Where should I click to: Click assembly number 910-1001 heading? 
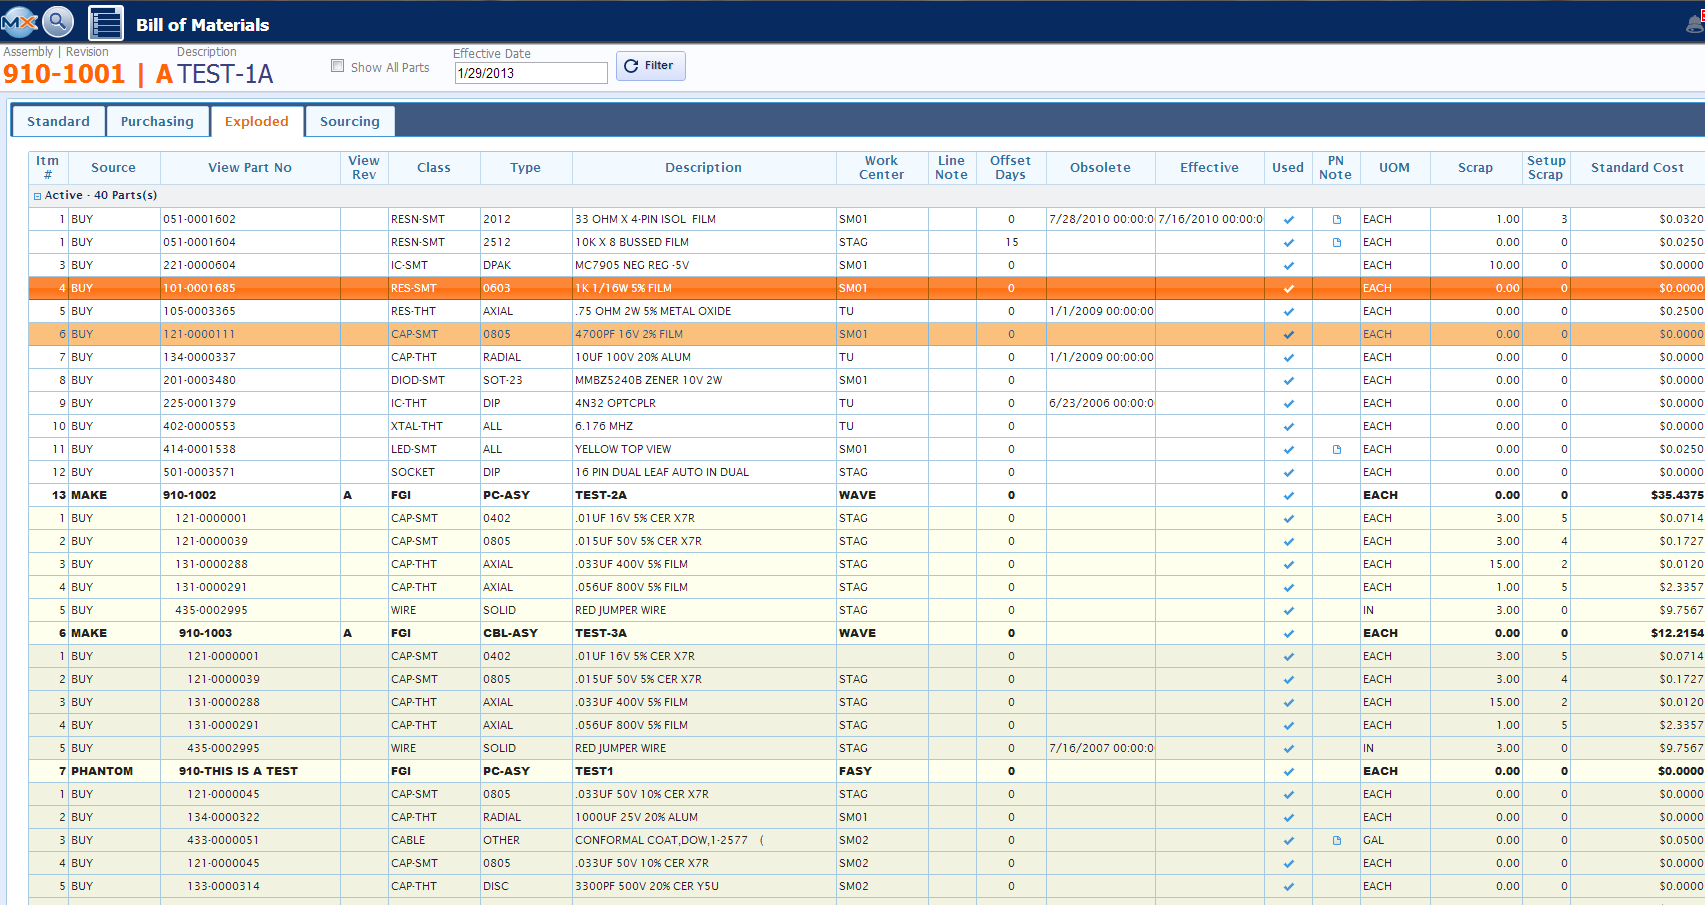[x=64, y=74]
